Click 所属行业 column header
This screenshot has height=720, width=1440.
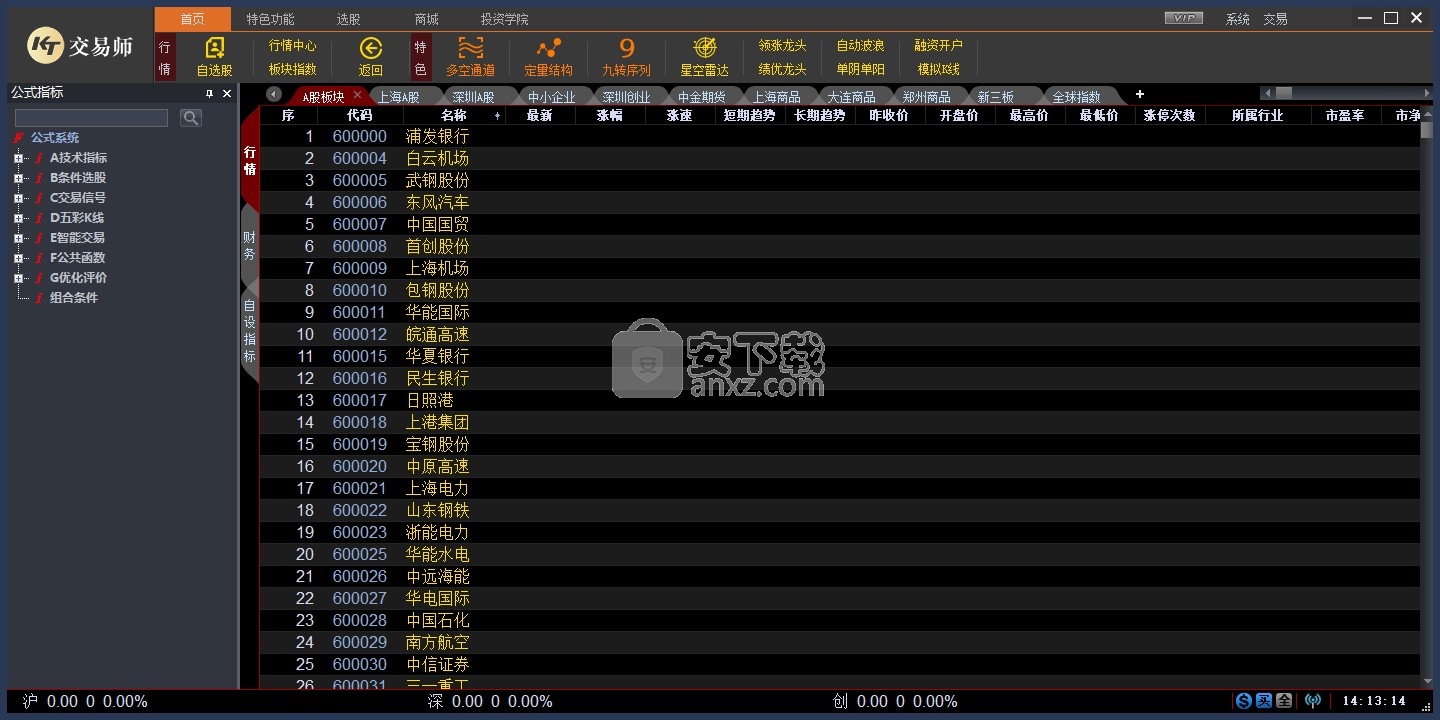1257,116
